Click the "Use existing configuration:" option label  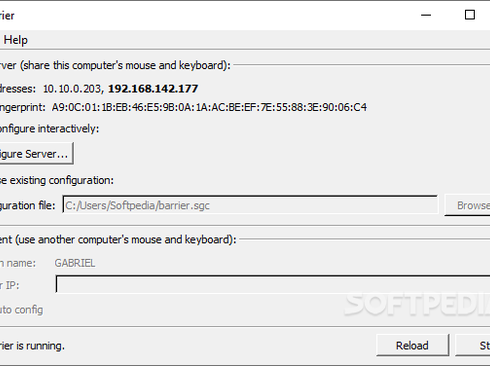point(57,180)
